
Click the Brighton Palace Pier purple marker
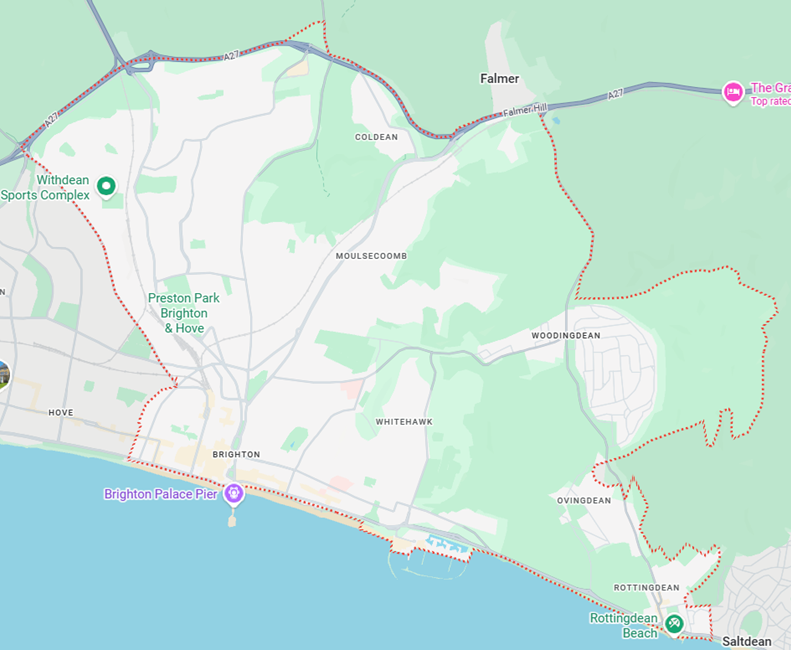point(234,494)
